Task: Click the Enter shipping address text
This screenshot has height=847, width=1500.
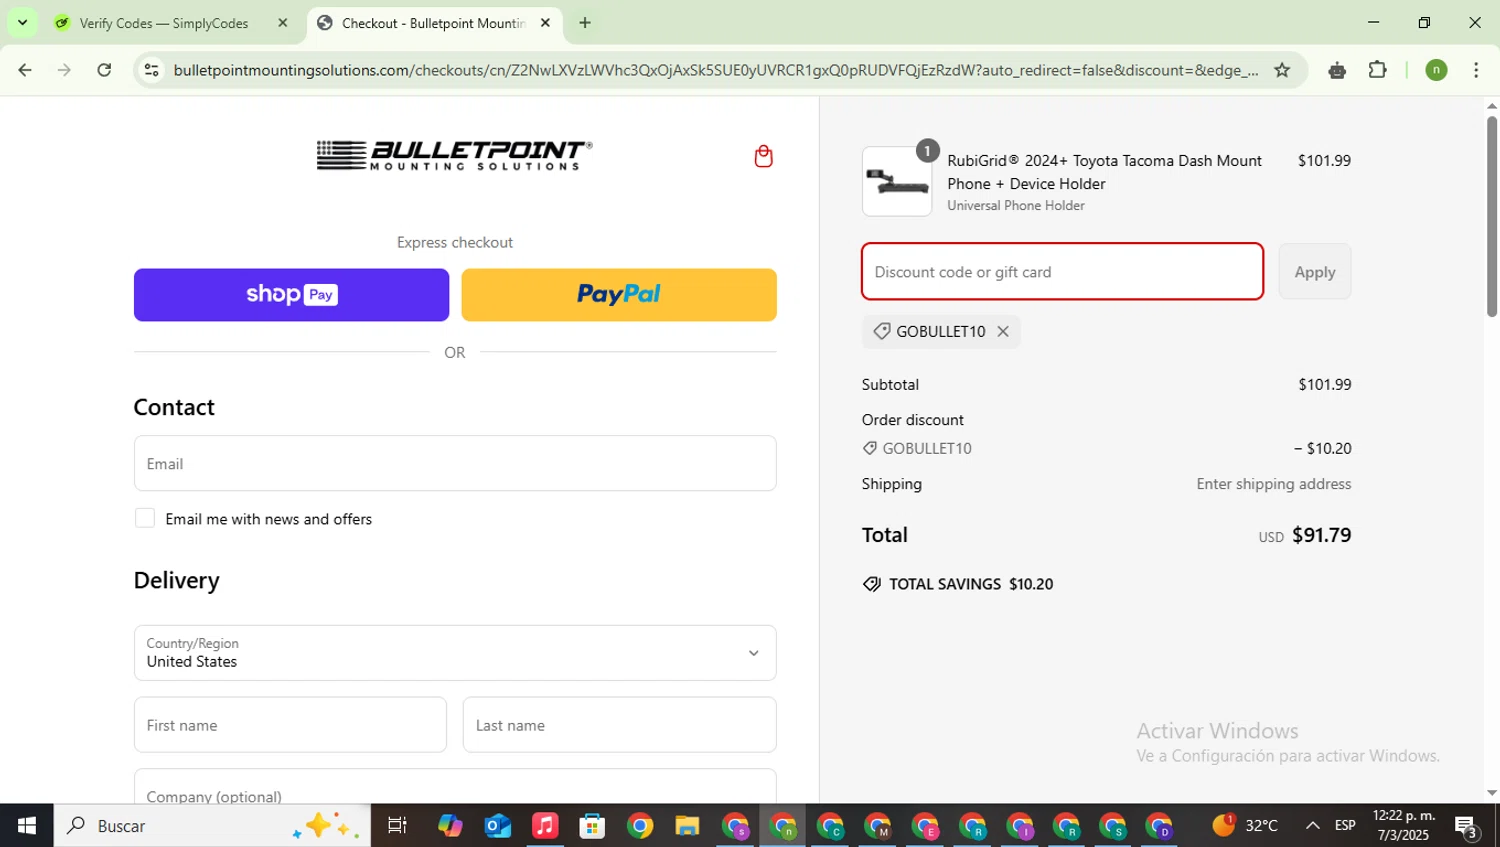Action: [1274, 484]
